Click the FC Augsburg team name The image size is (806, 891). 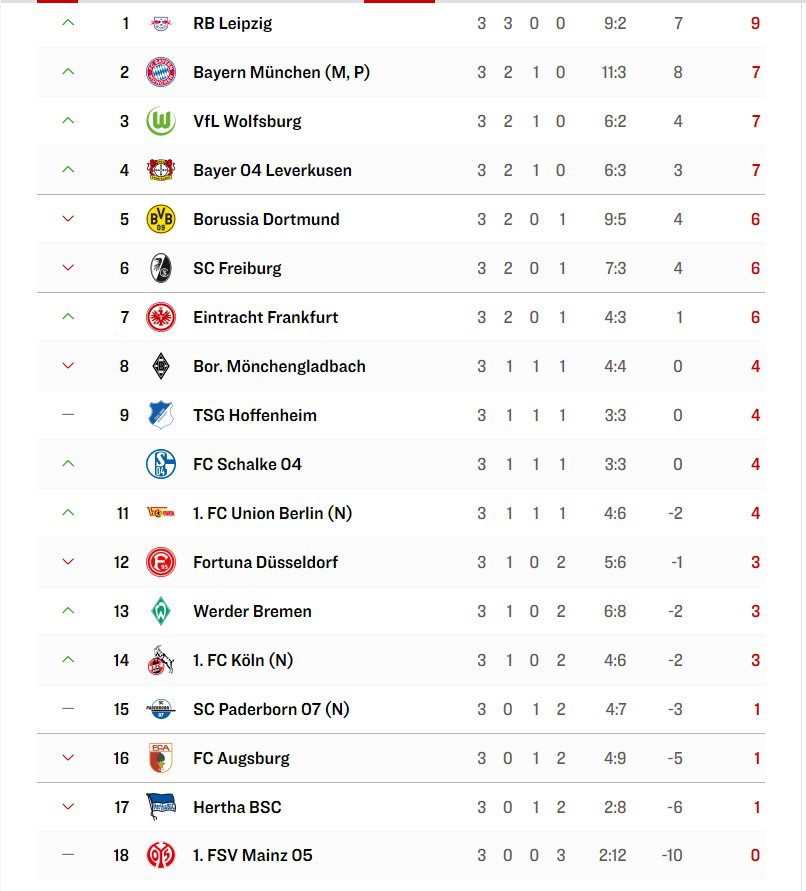point(241,758)
